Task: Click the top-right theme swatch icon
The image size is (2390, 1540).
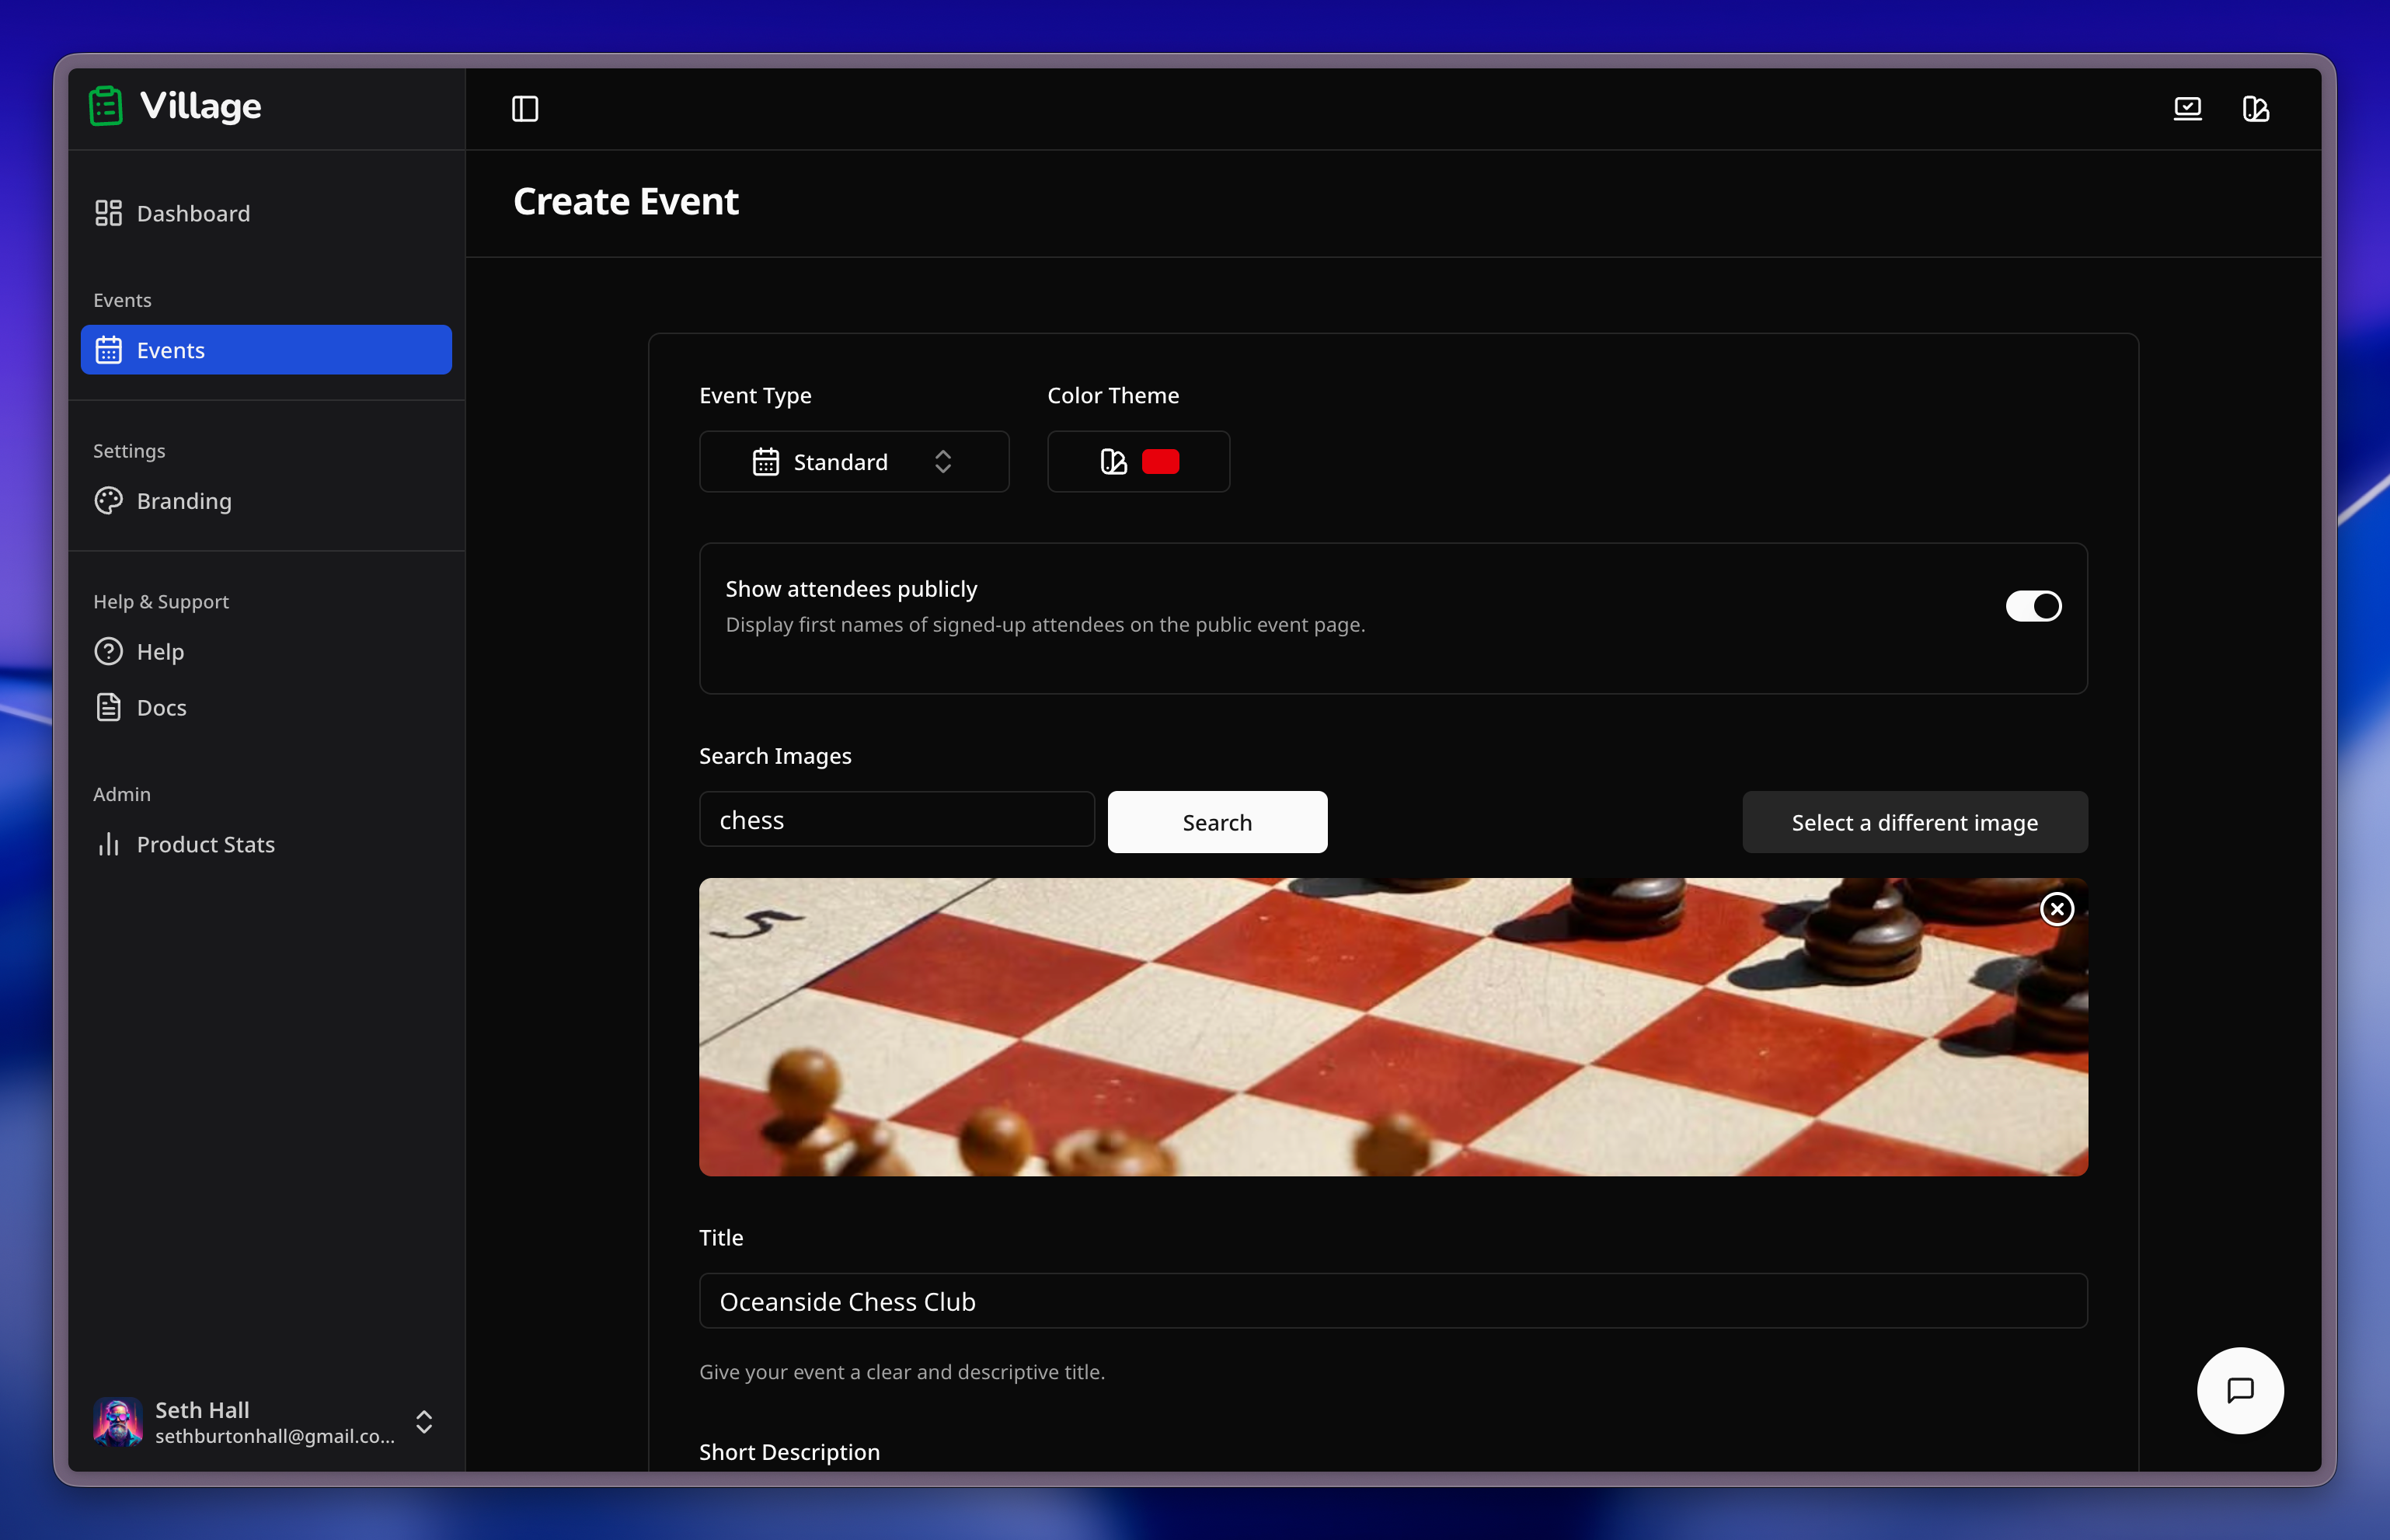Action: point(2255,109)
